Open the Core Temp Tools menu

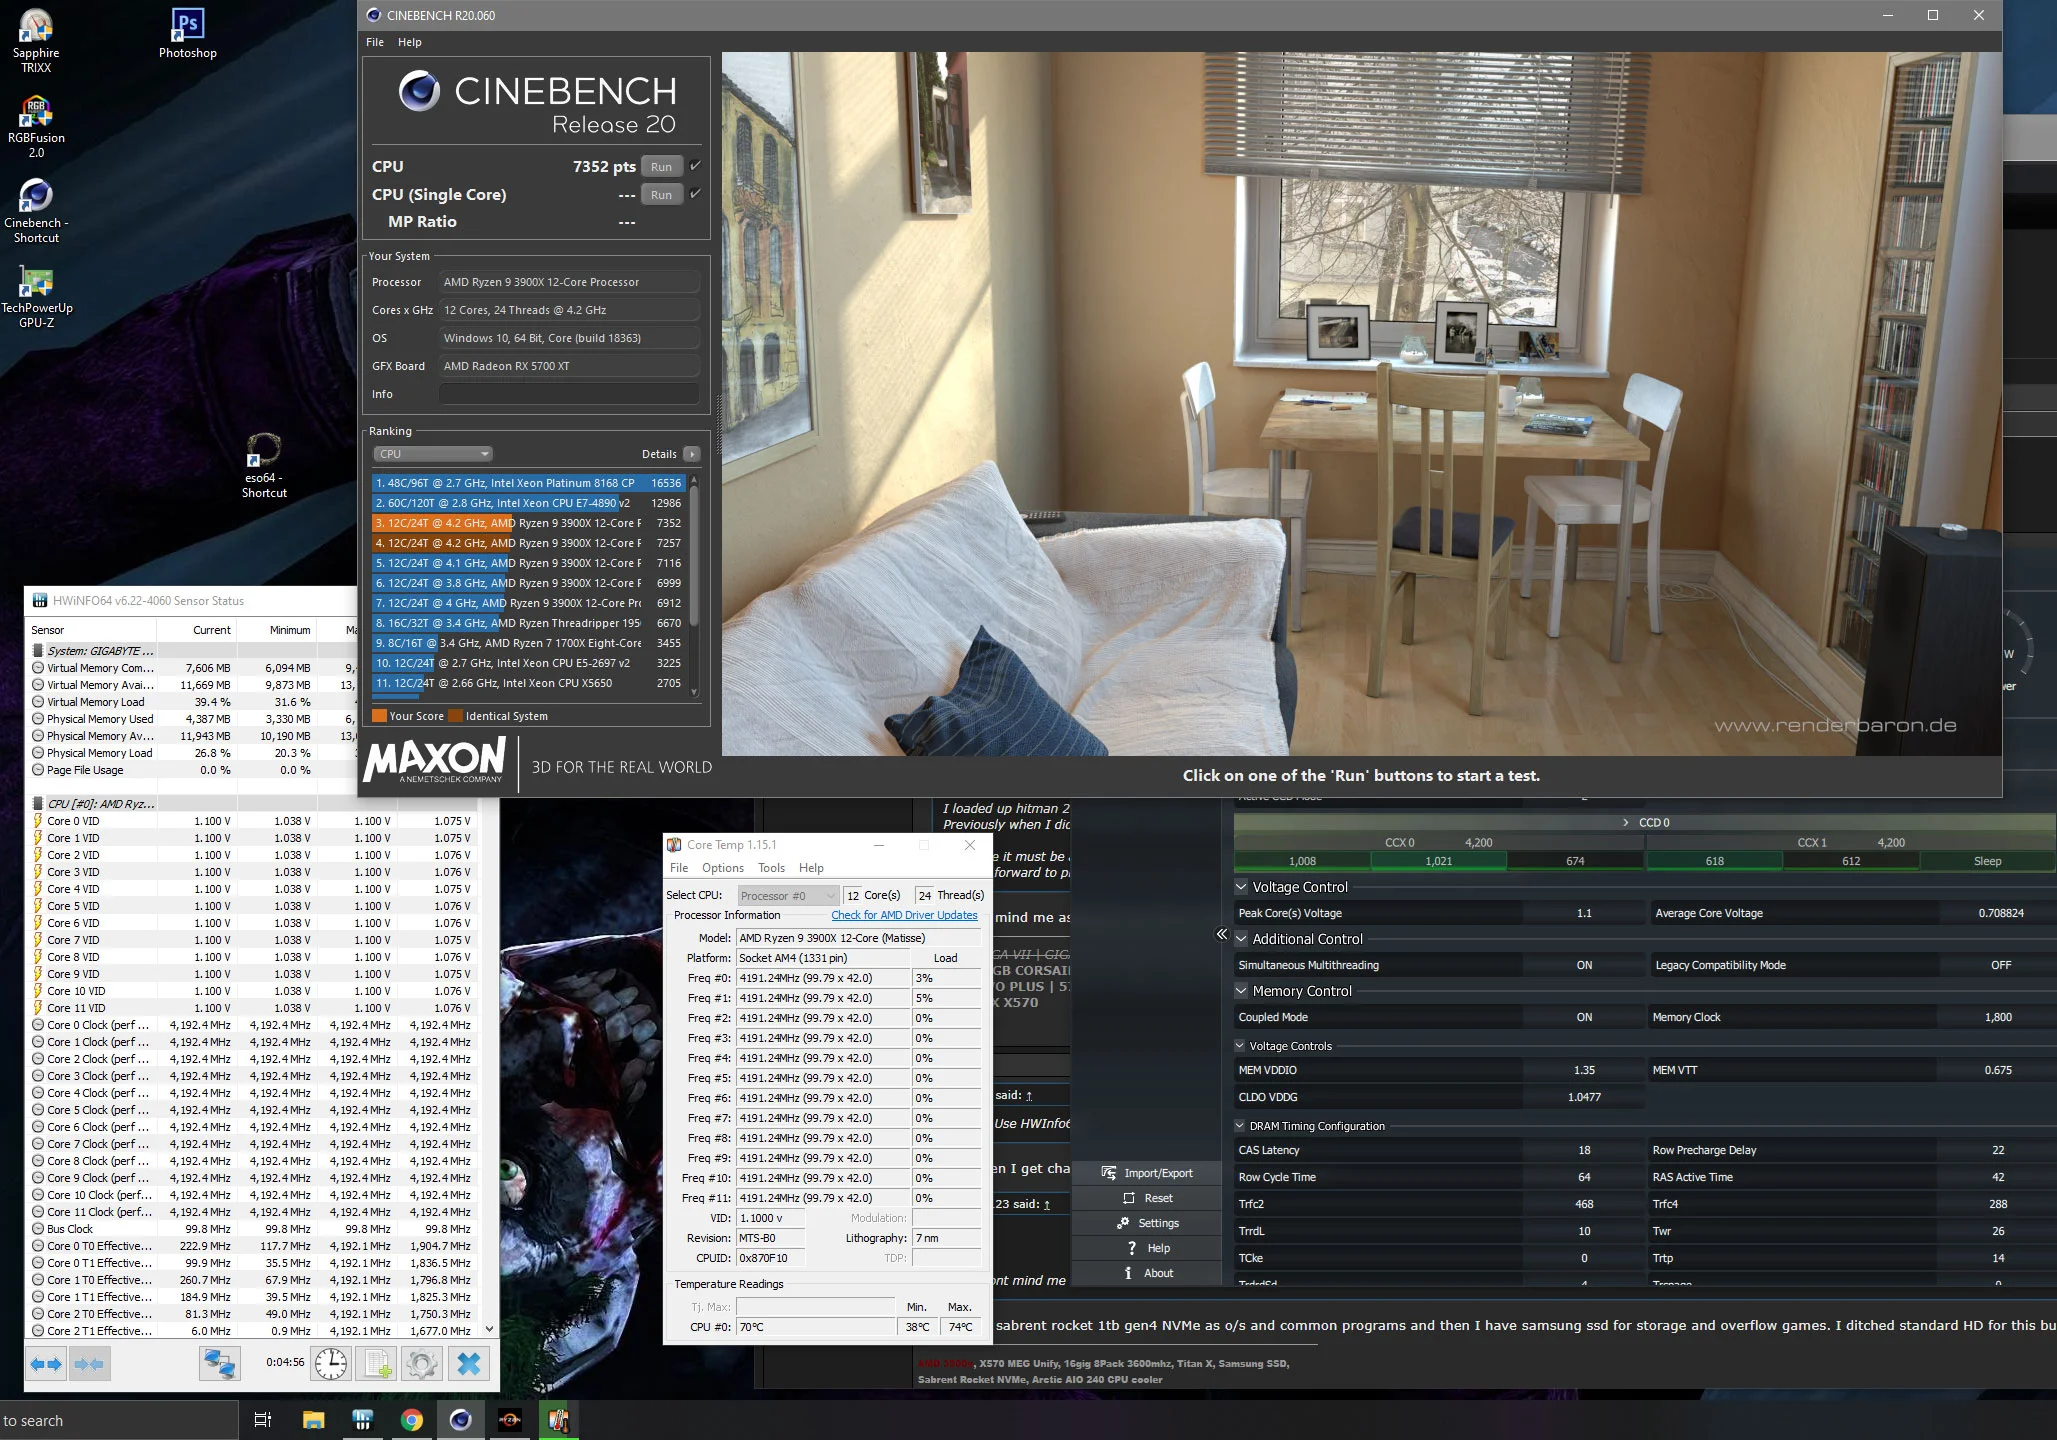(x=771, y=868)
